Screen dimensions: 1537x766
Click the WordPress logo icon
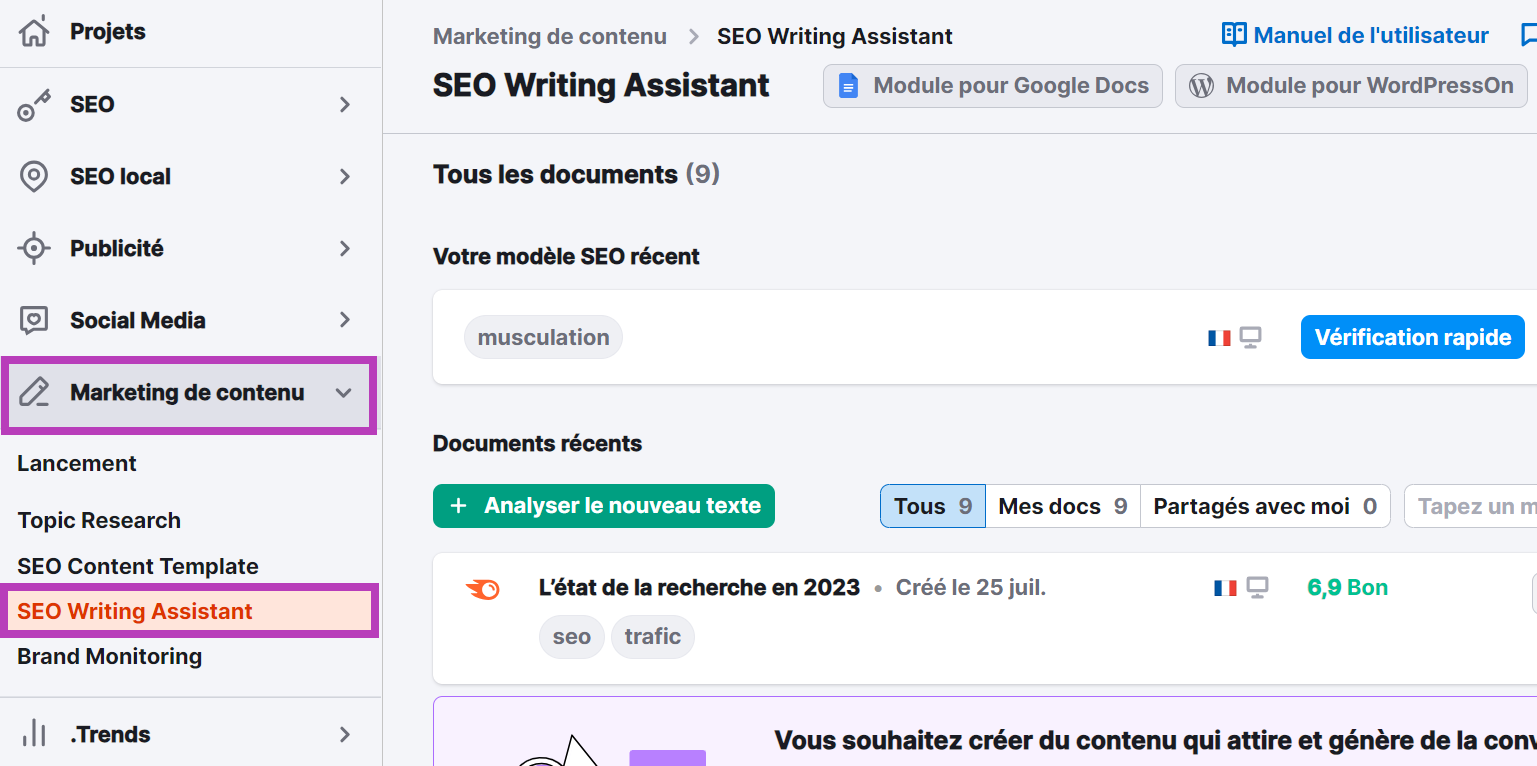(1201, 86)
